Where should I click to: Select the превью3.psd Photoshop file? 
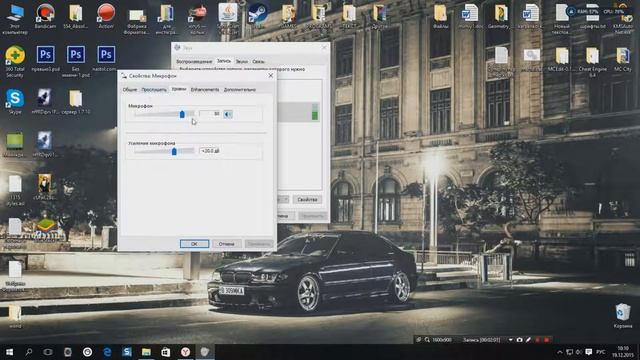point(45,59)
